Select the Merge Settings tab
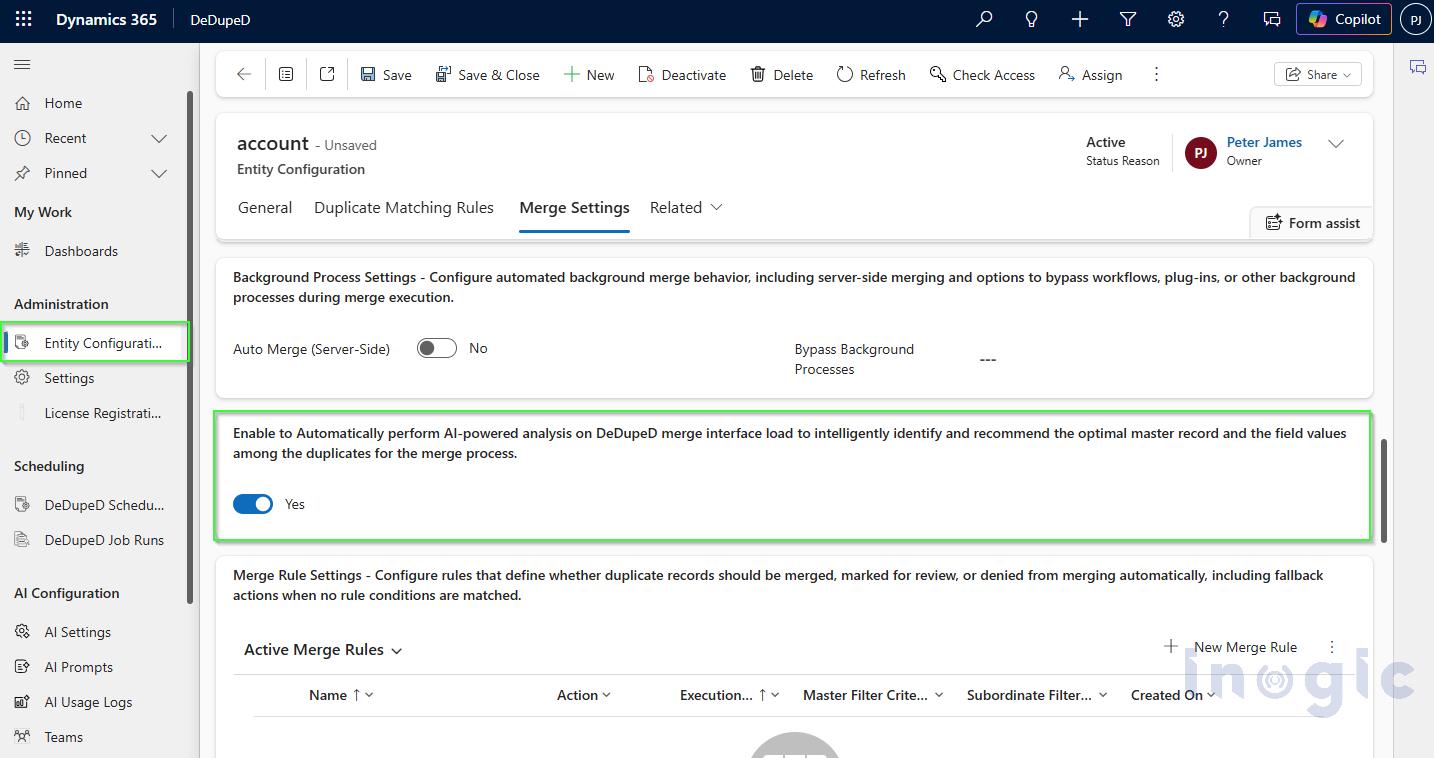This screenshot has height=758, width=1434. (574, 208)
